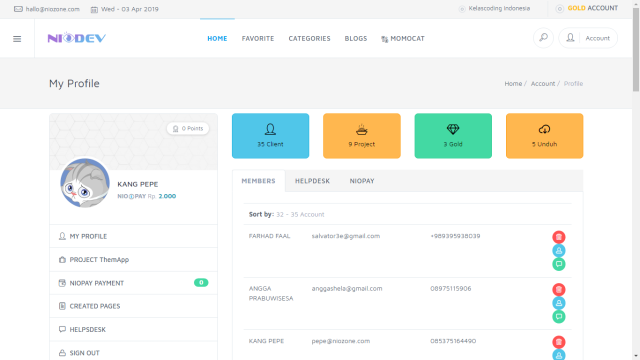Screen dimensions: 640x360
Task: Click the 0 Points badge
Action: tap(188, 128)
